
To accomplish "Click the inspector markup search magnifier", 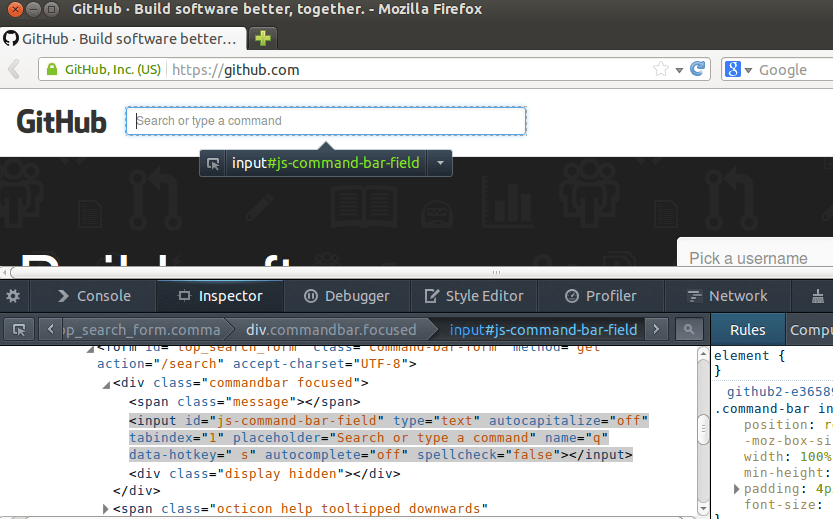I will pyautogui.click(x=689, y=330).
